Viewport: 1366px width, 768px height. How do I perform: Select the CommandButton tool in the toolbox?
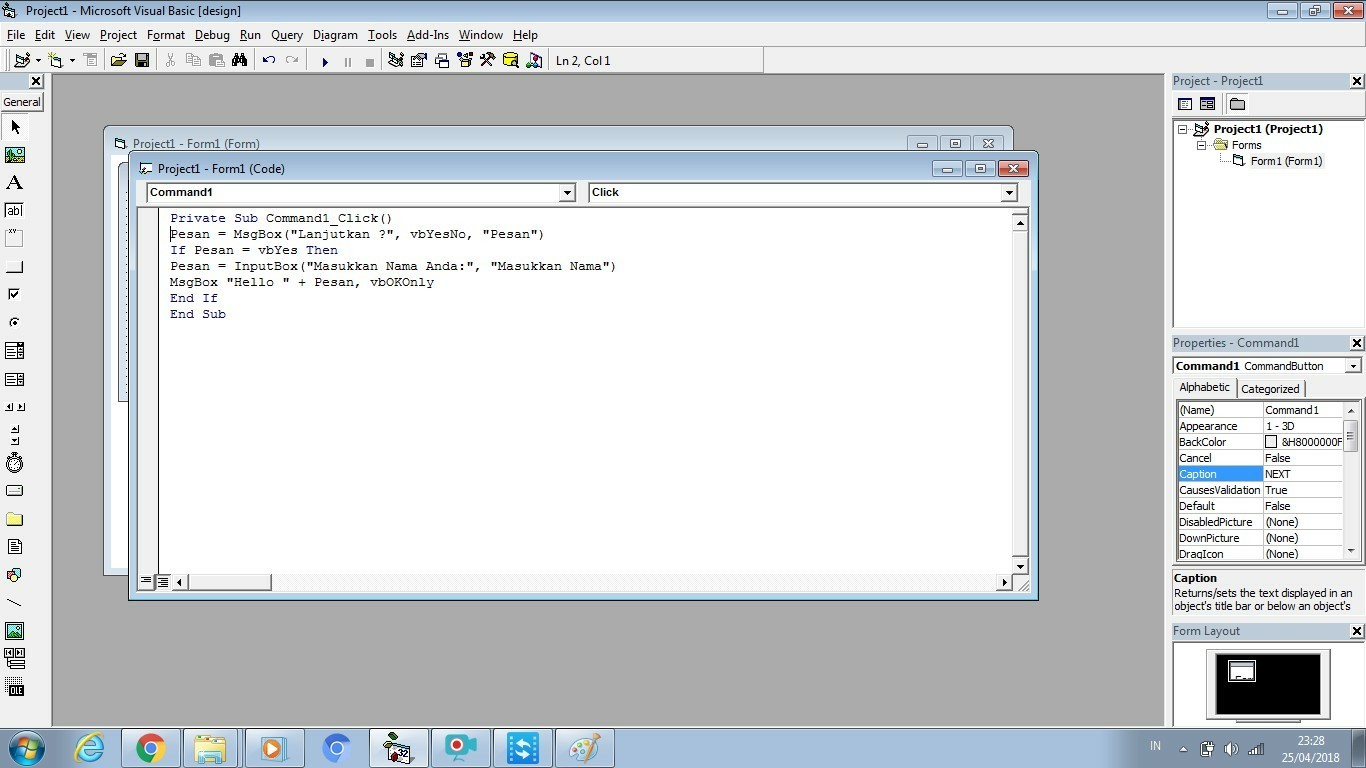pyautogui.click(x=15, y=266)
